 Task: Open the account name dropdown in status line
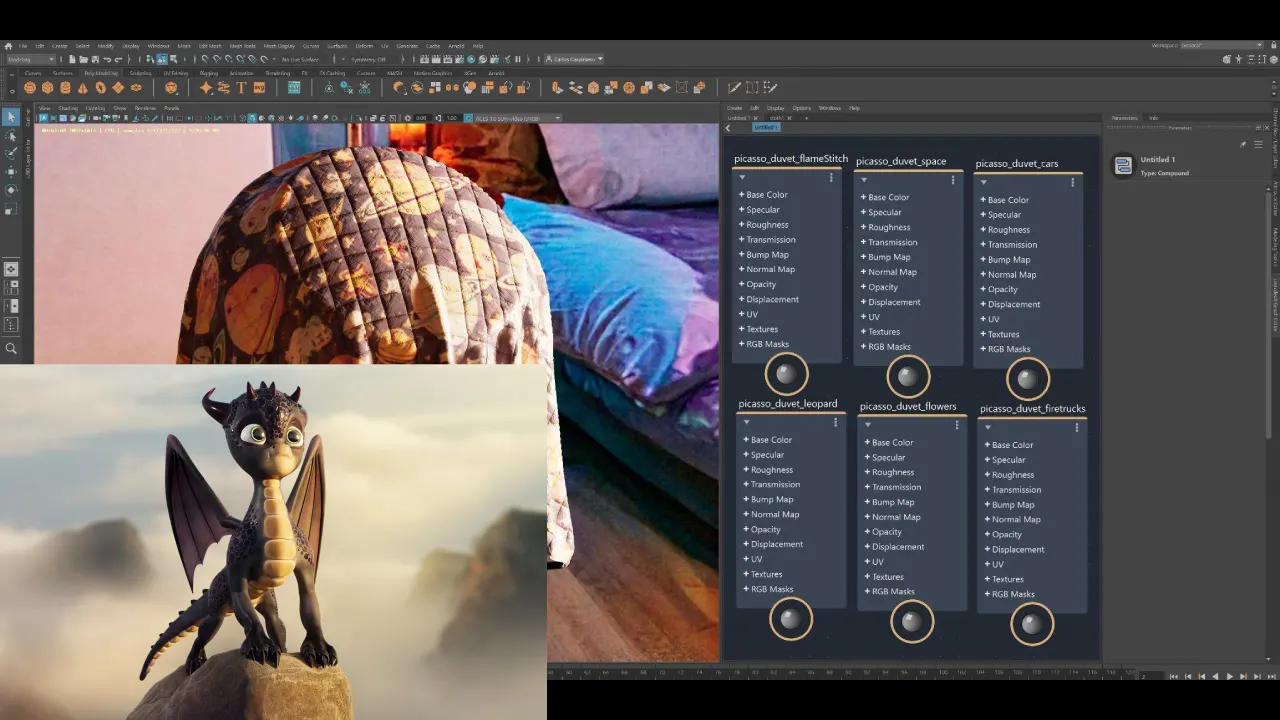[576, 59]
